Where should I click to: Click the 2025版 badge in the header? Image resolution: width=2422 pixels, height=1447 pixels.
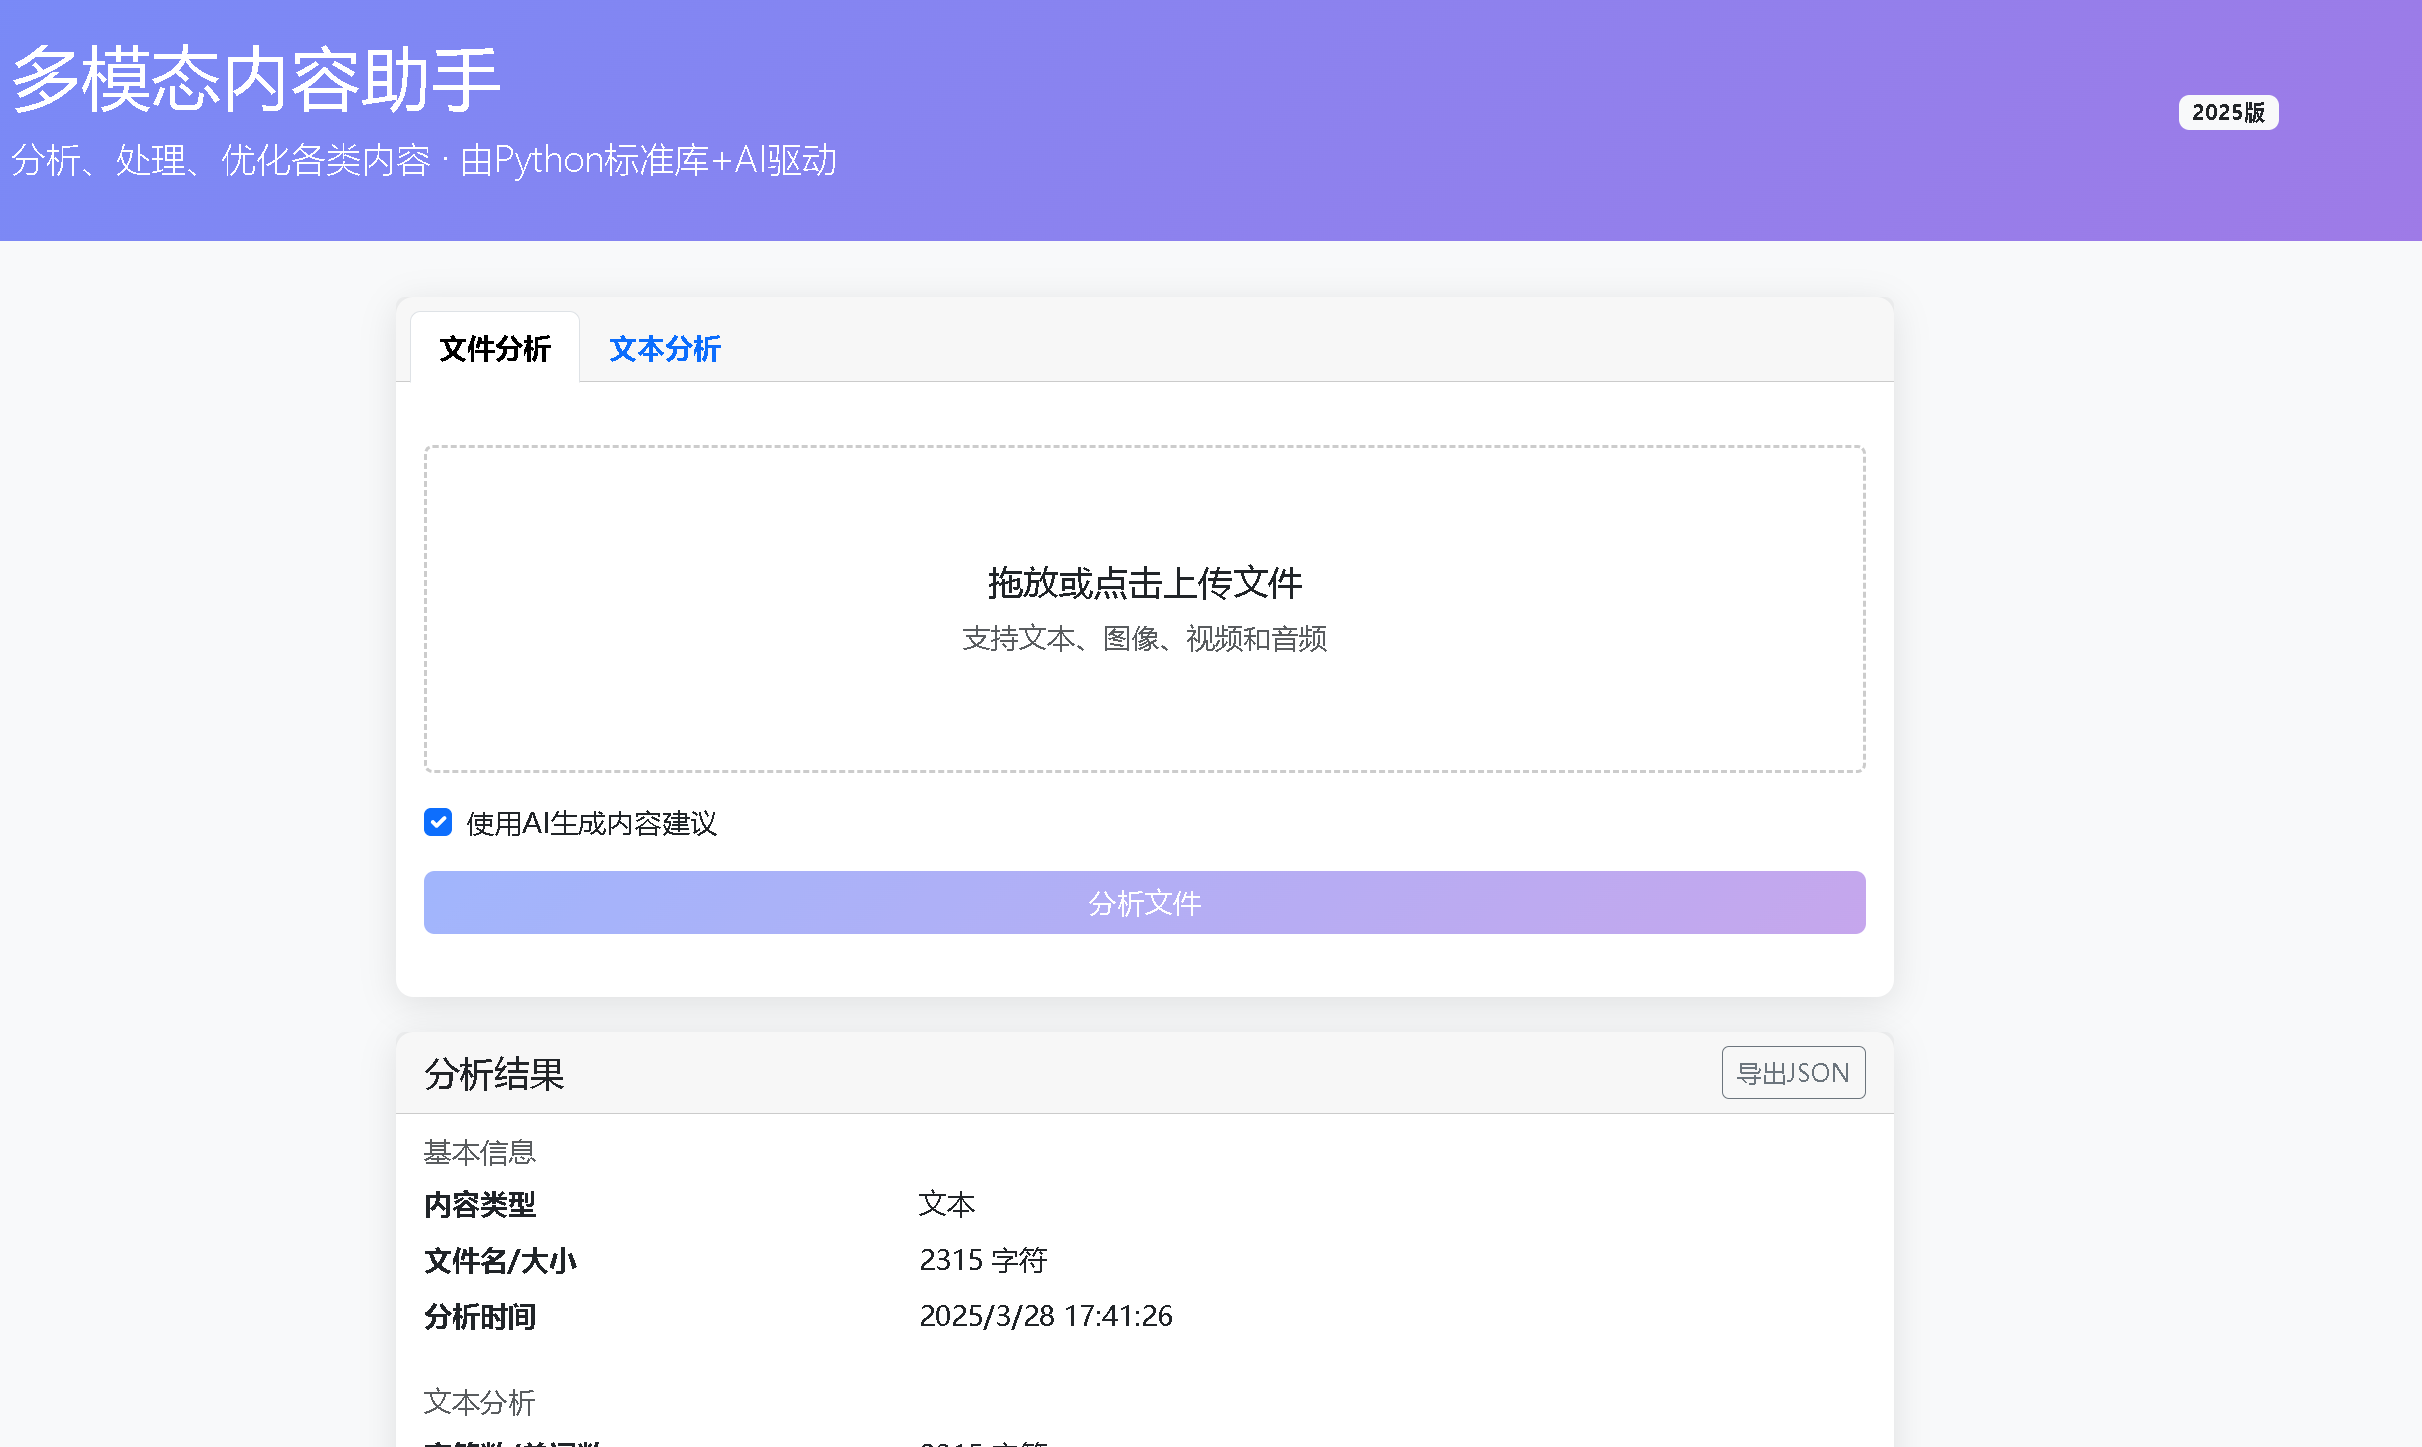coord(2227,112)
